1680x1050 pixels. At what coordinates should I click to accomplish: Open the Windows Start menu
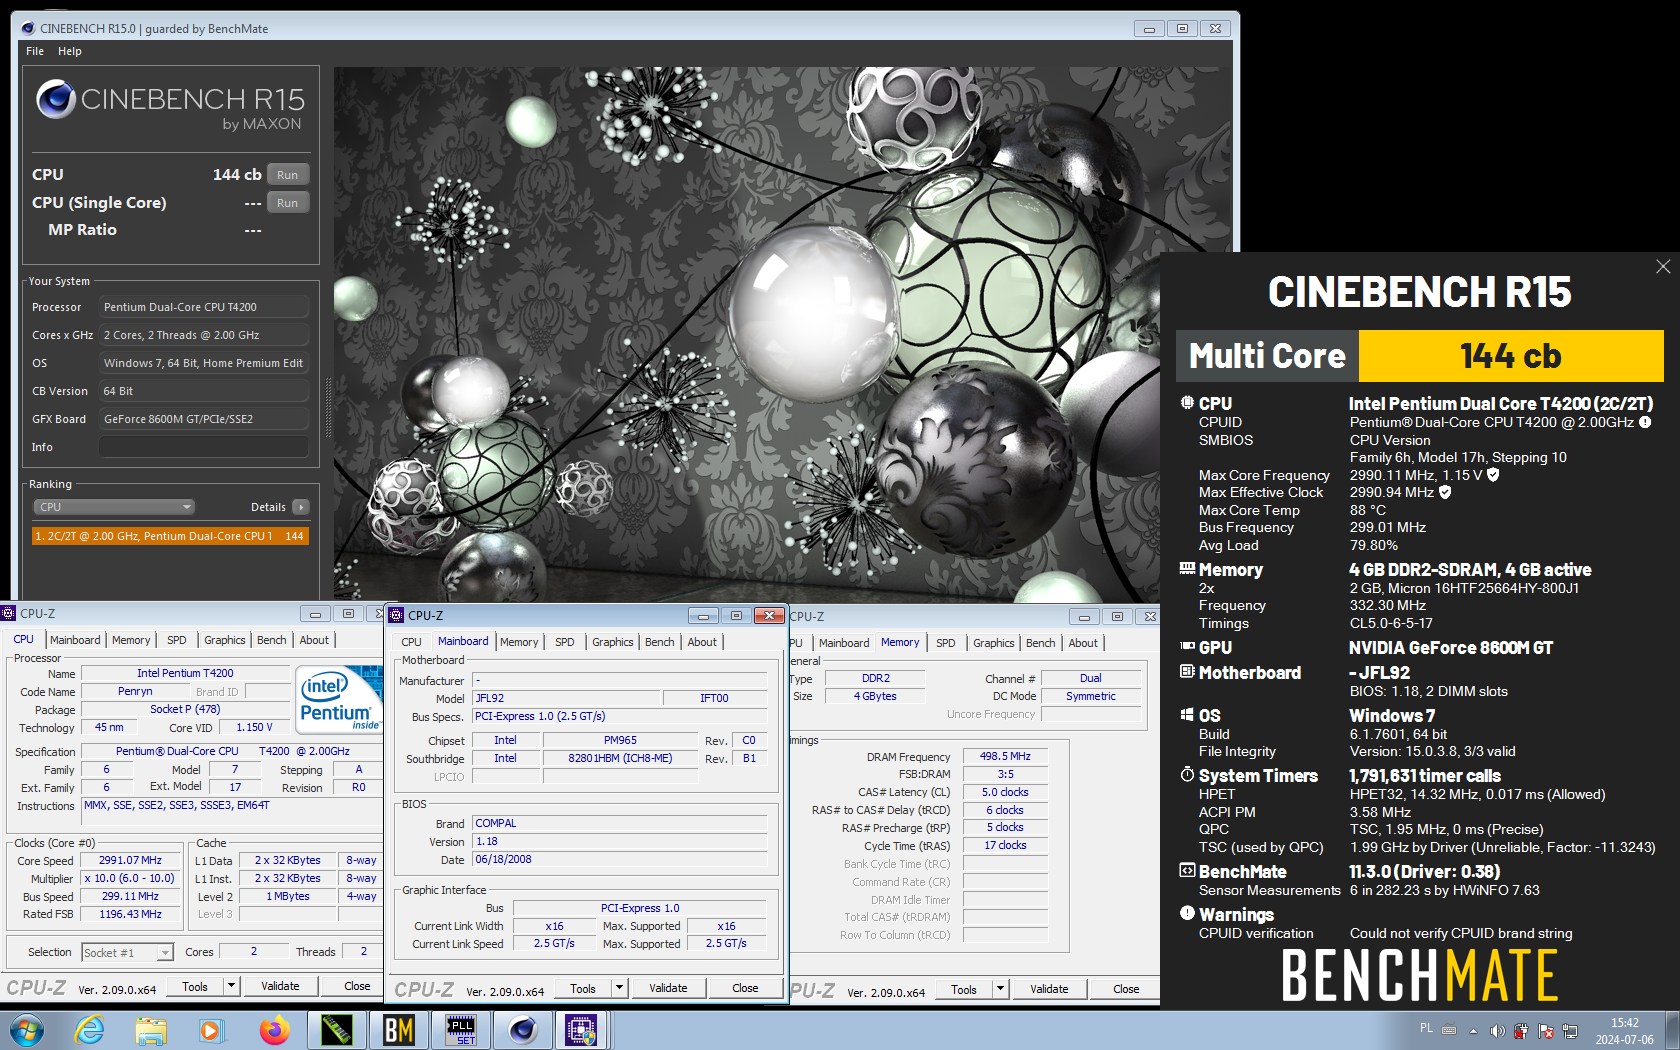point(27,1030)
